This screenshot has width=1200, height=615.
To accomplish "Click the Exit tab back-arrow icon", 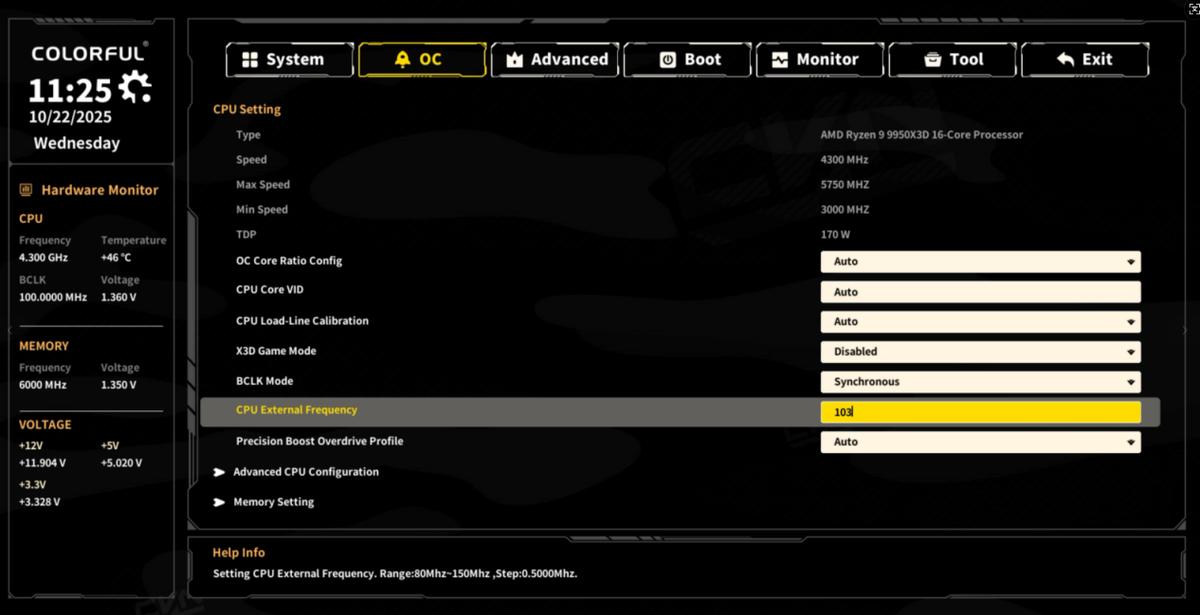I will 1065,60.
